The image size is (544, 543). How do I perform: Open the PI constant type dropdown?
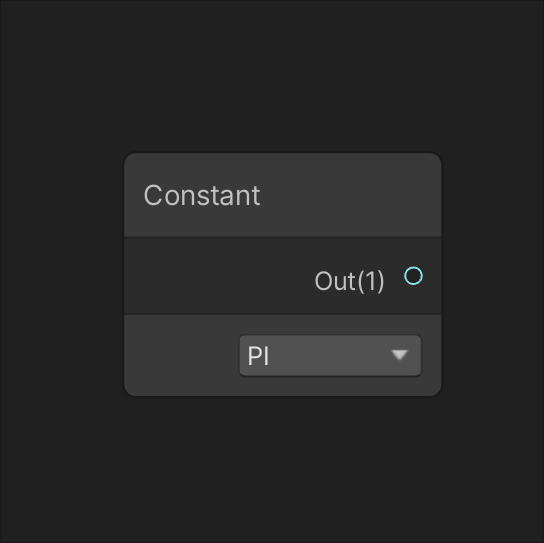pyautogui.click(x=330, y=355)
